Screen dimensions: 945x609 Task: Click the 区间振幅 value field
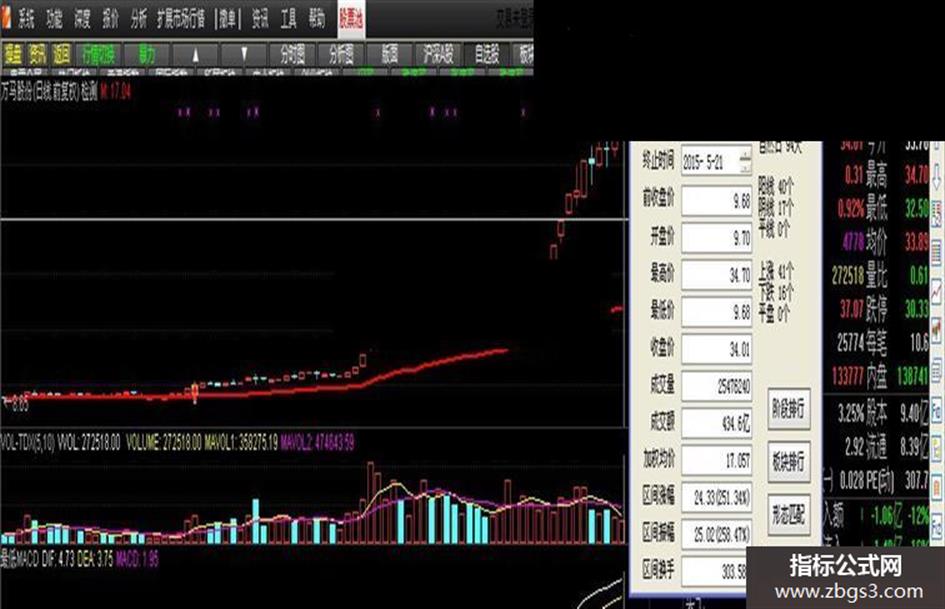click(x=717, y=535)
